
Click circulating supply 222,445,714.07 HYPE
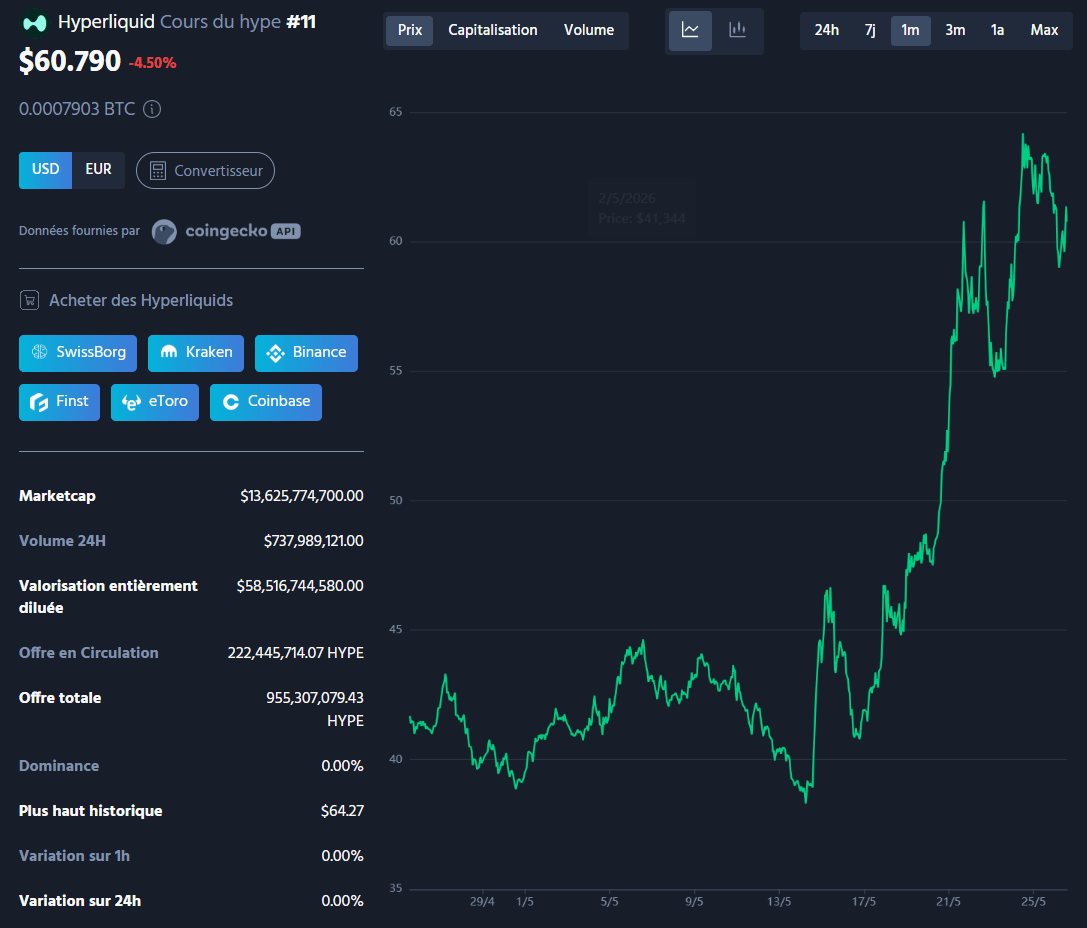[x=295, y=653]
